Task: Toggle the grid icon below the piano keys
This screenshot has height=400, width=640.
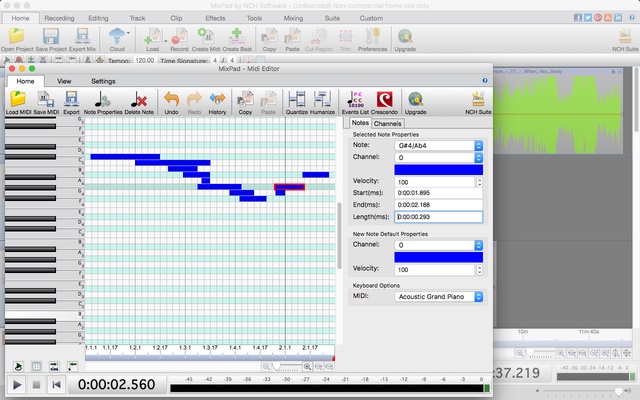Action: [x=36, y=366]
